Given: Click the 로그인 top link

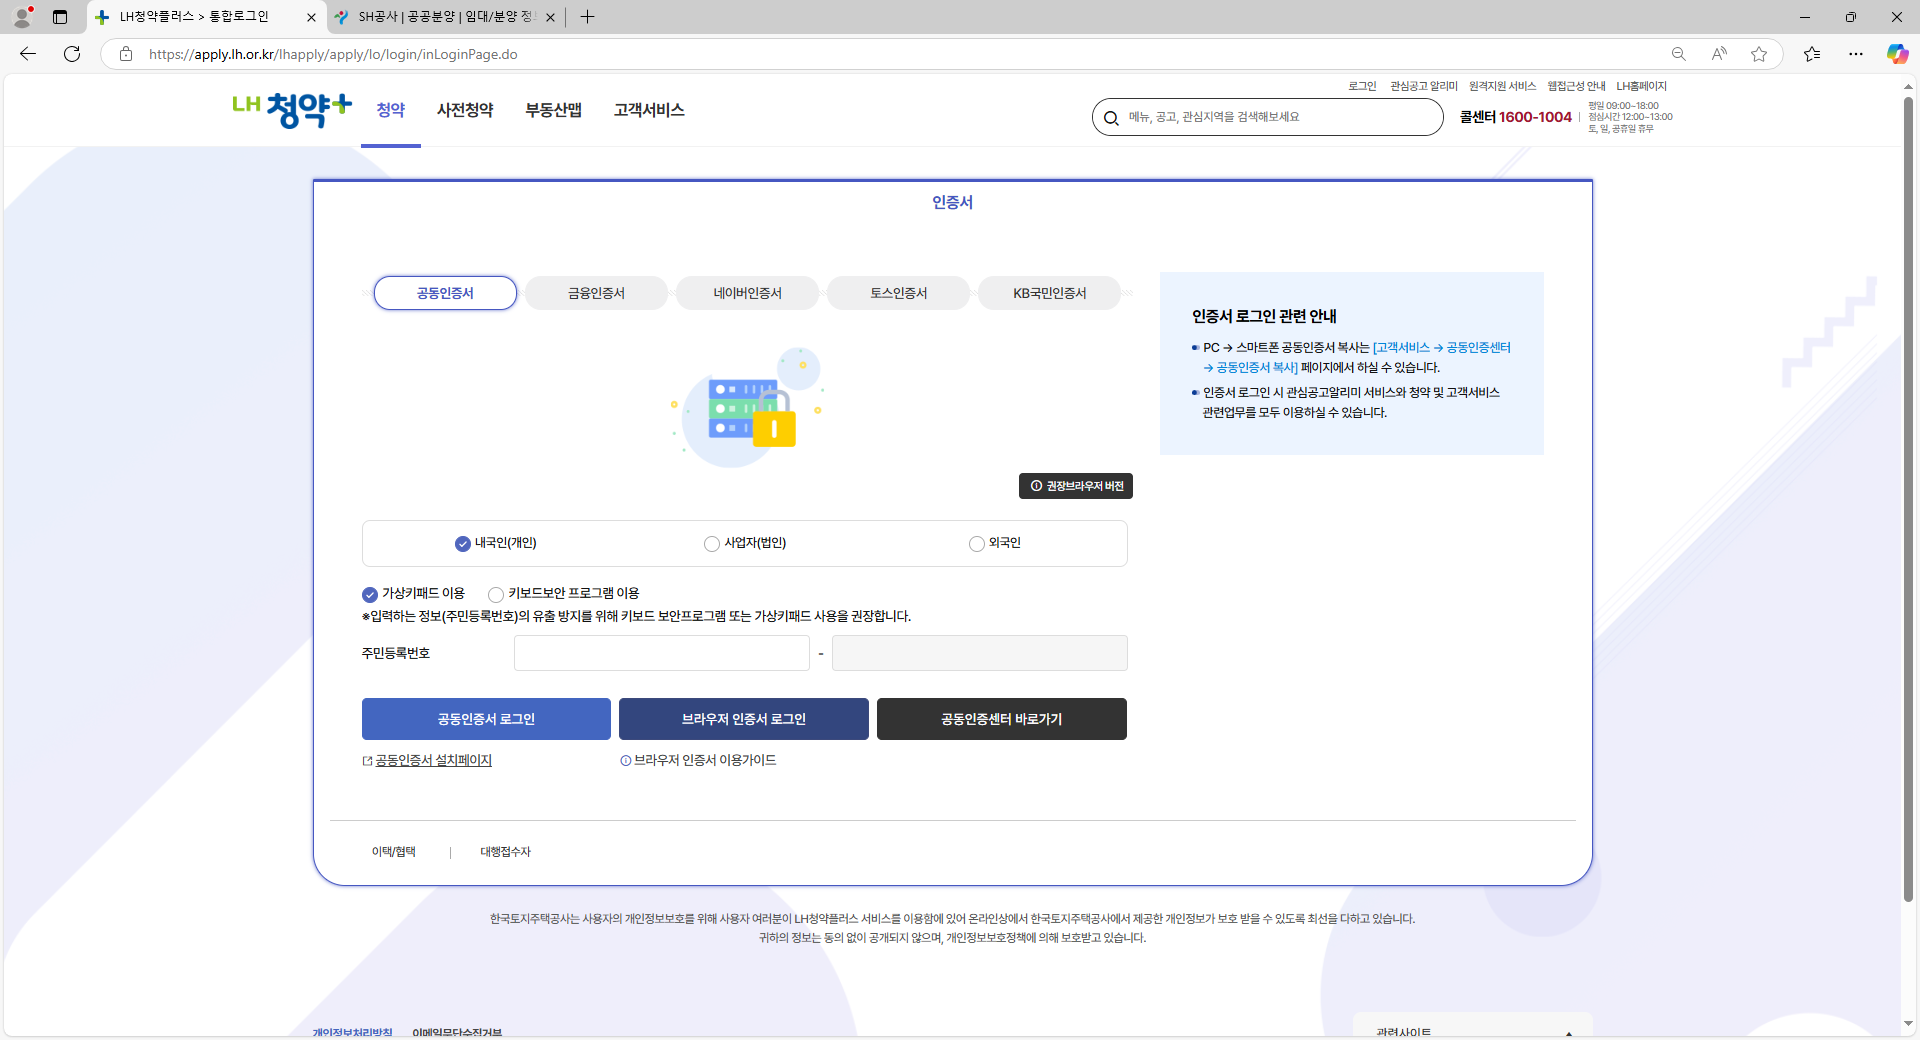Looking at the screenshot, I should pyautogui.click(x=1362, y=86).
